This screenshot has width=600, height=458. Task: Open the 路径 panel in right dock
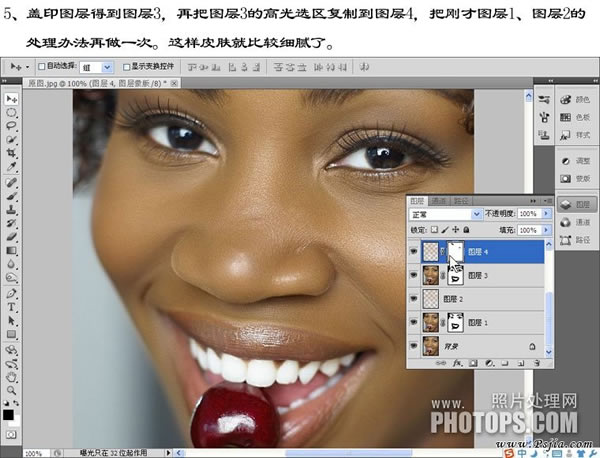point(576,240)
